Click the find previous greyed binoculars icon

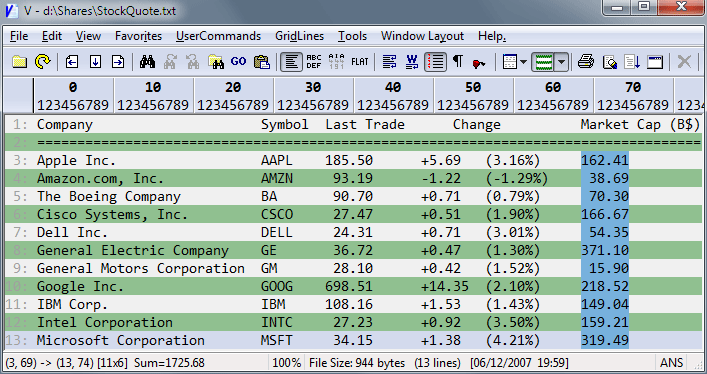pos(193,62)
